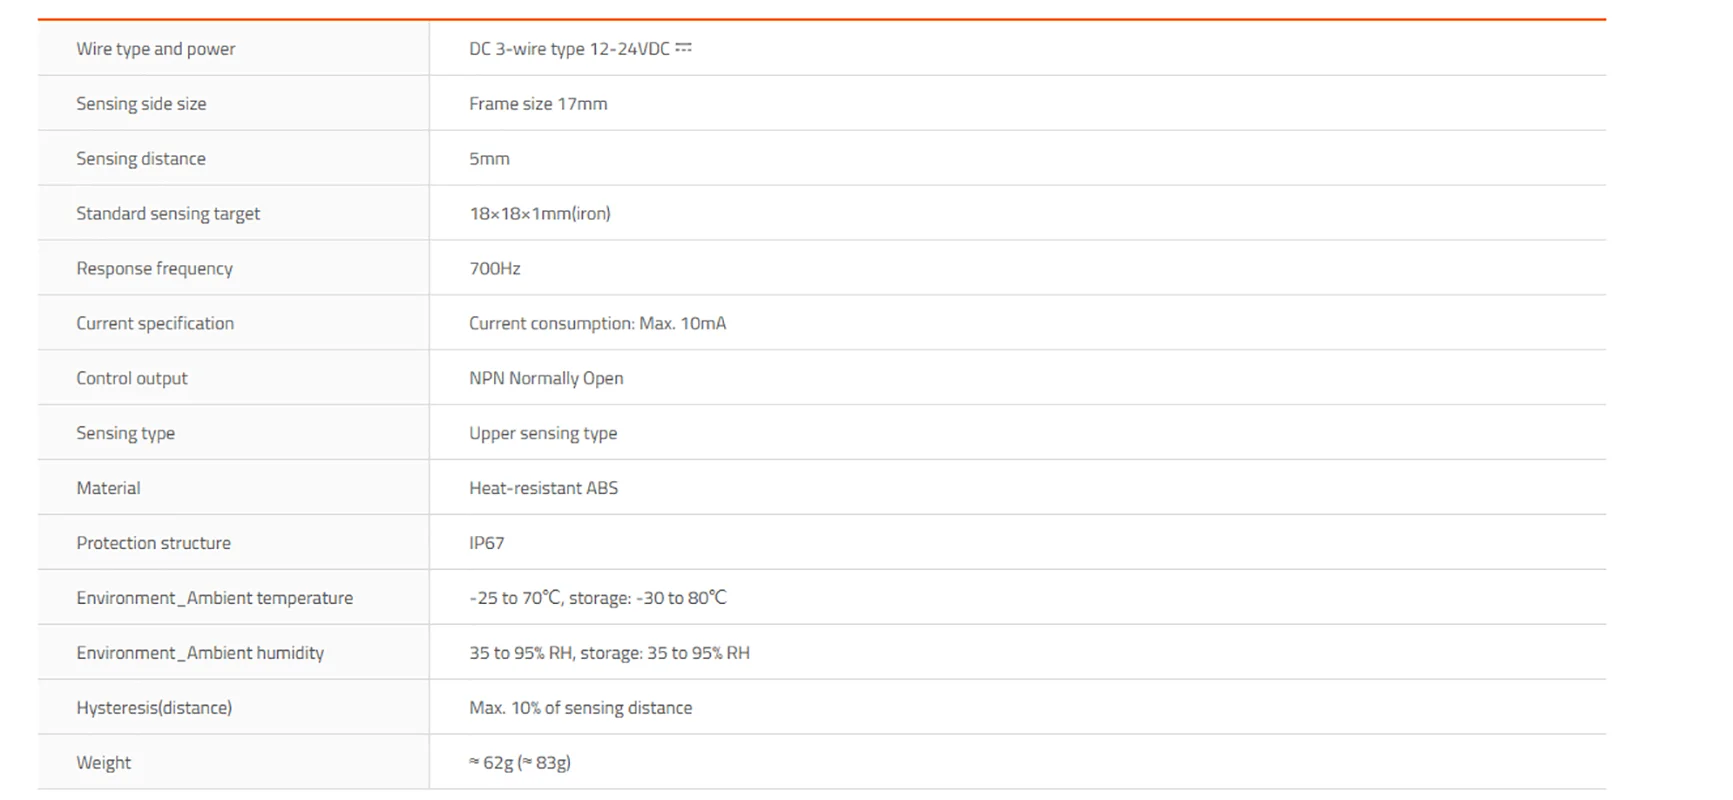Click the "Protection structure" label

pyautogui.click(x=153, y=544)
